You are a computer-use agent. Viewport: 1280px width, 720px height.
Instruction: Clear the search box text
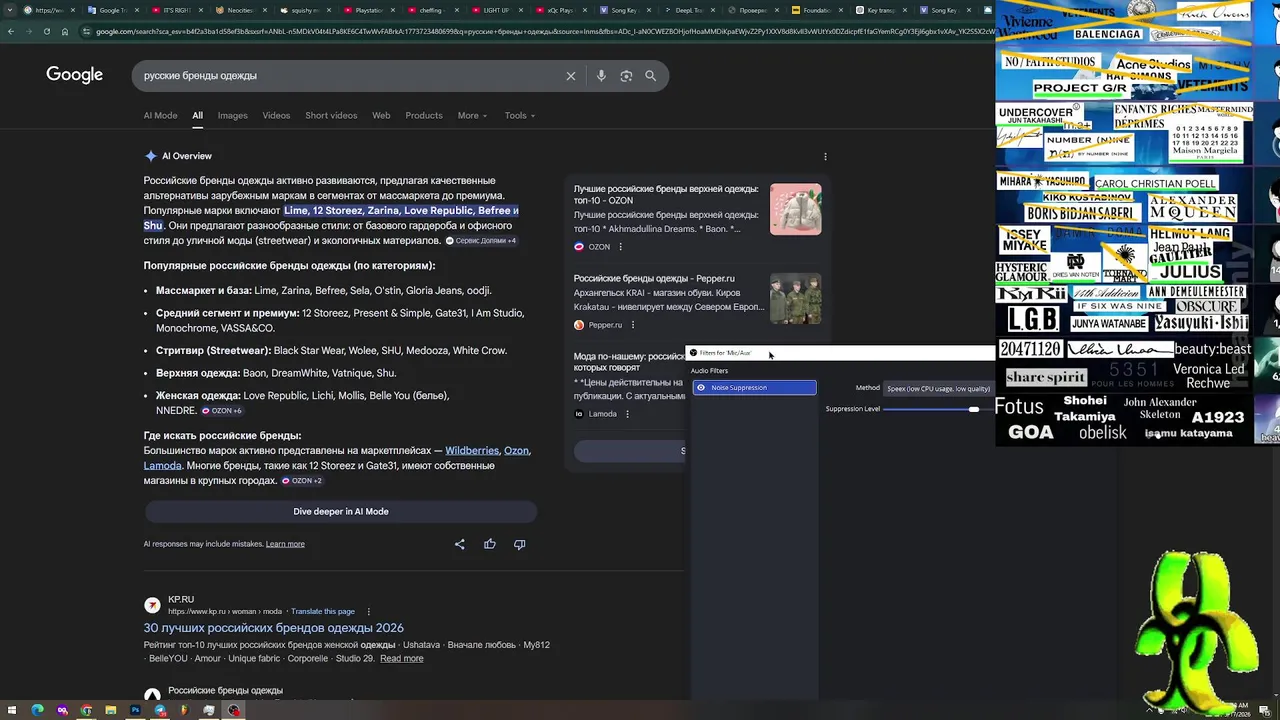pyautogui.click(x=571, y=76)
